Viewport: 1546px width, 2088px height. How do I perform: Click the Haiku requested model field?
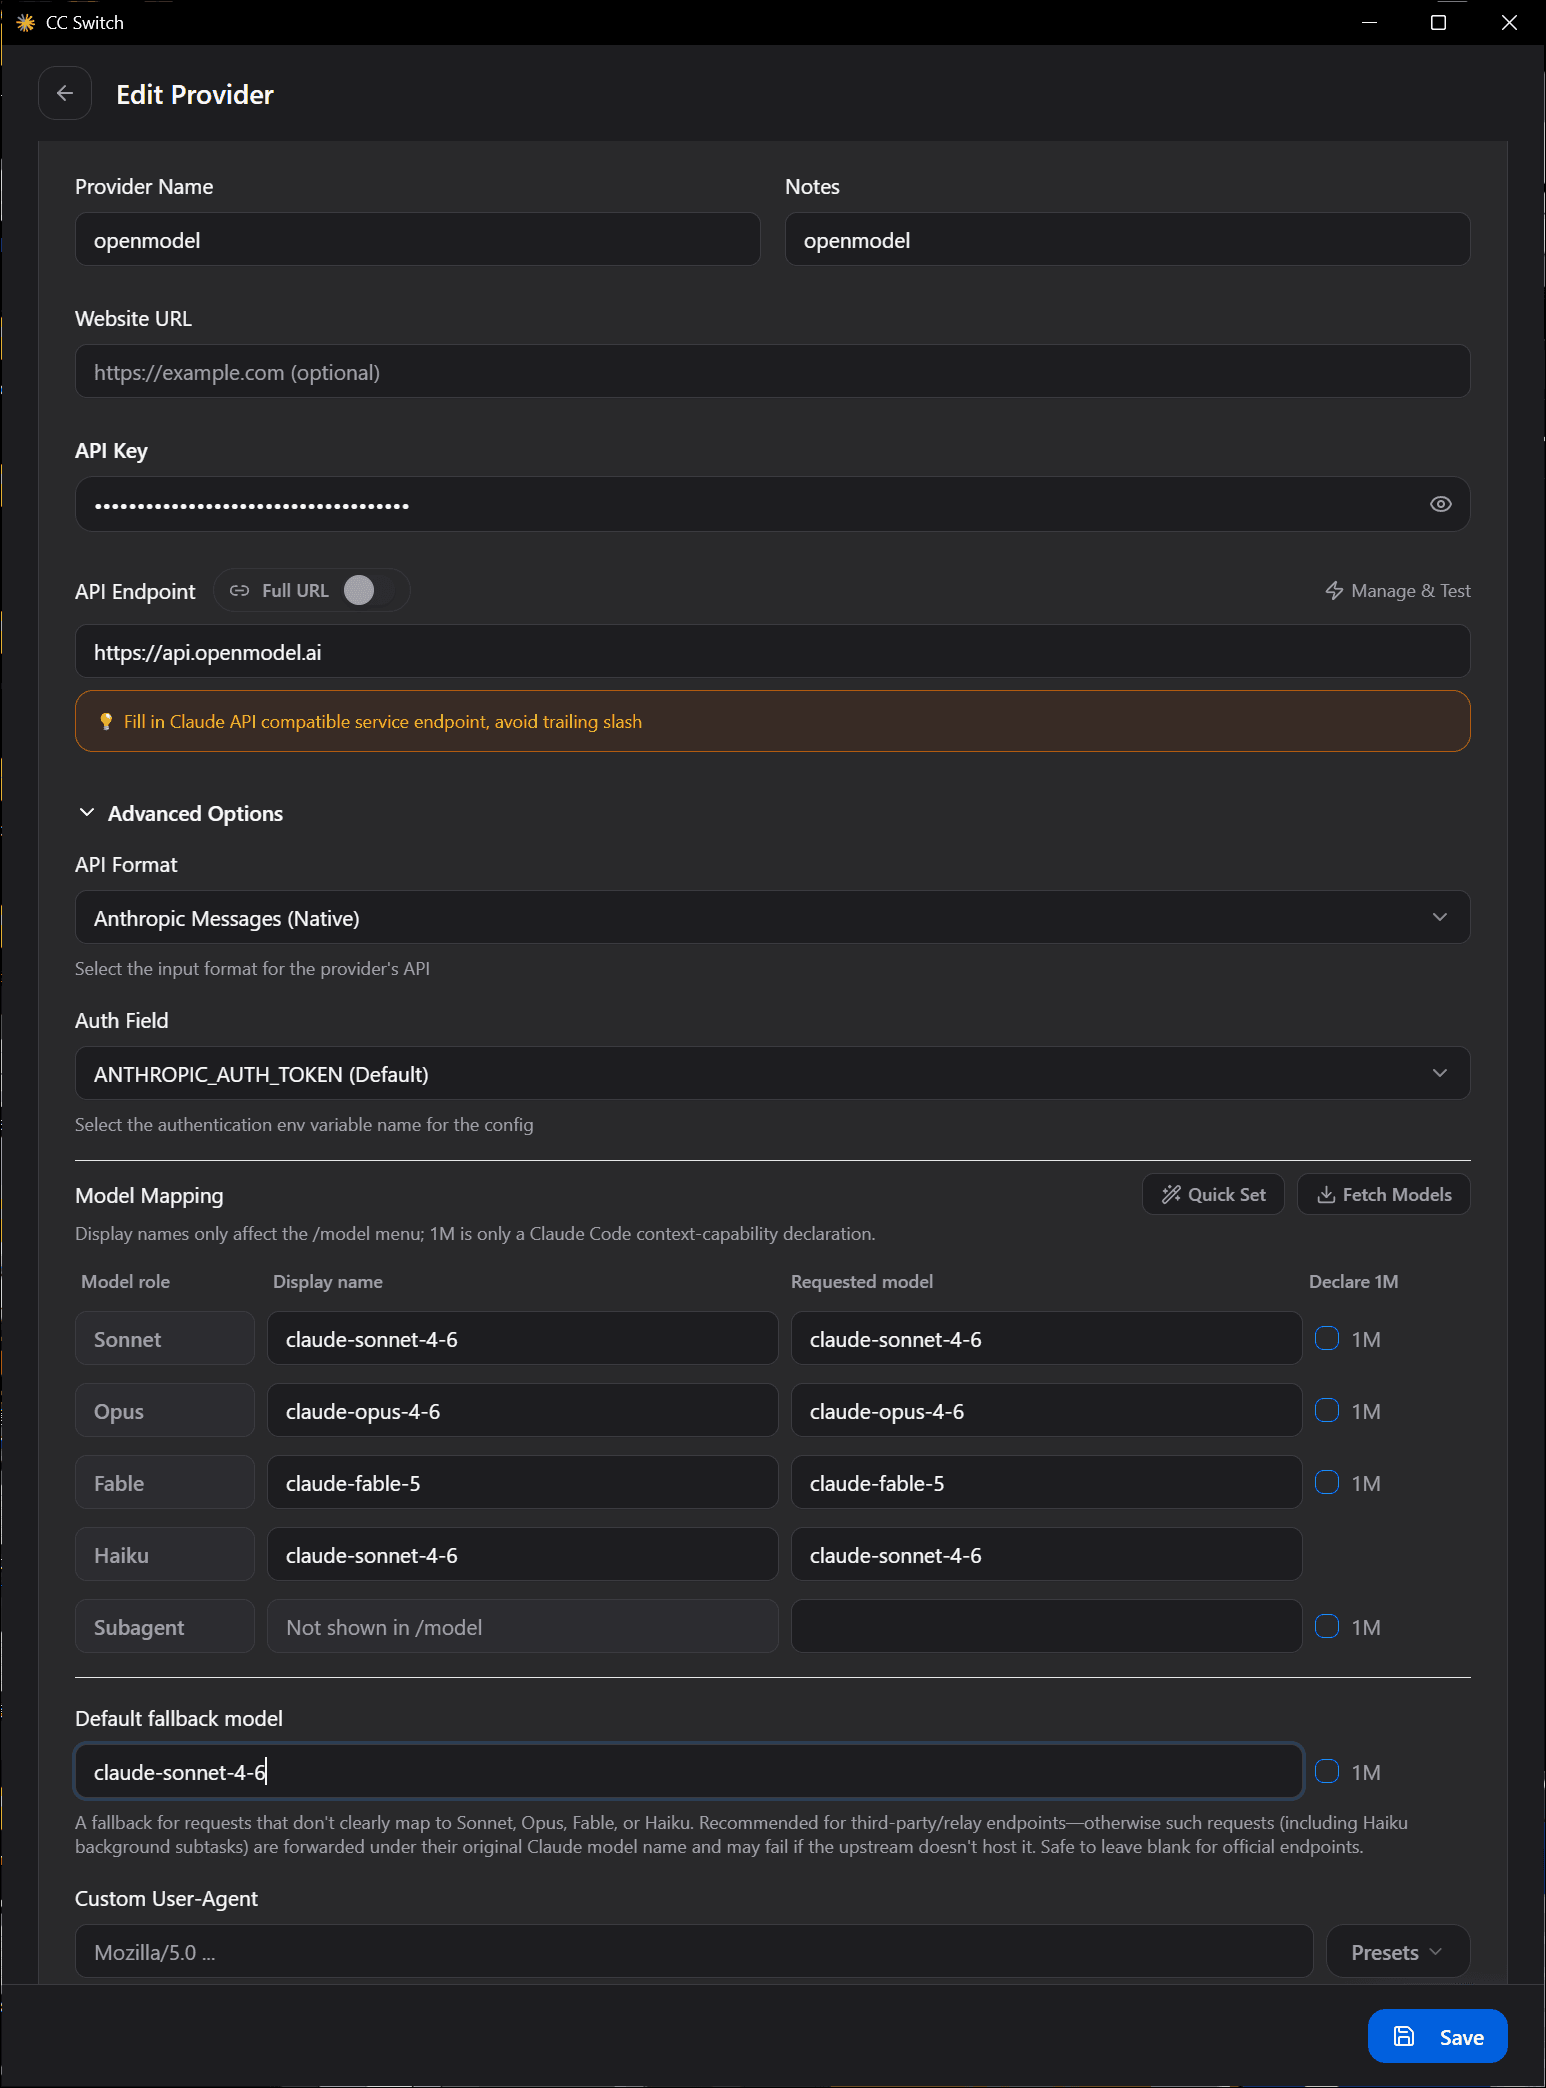pyautogui.click(x=1047, y=1554)
